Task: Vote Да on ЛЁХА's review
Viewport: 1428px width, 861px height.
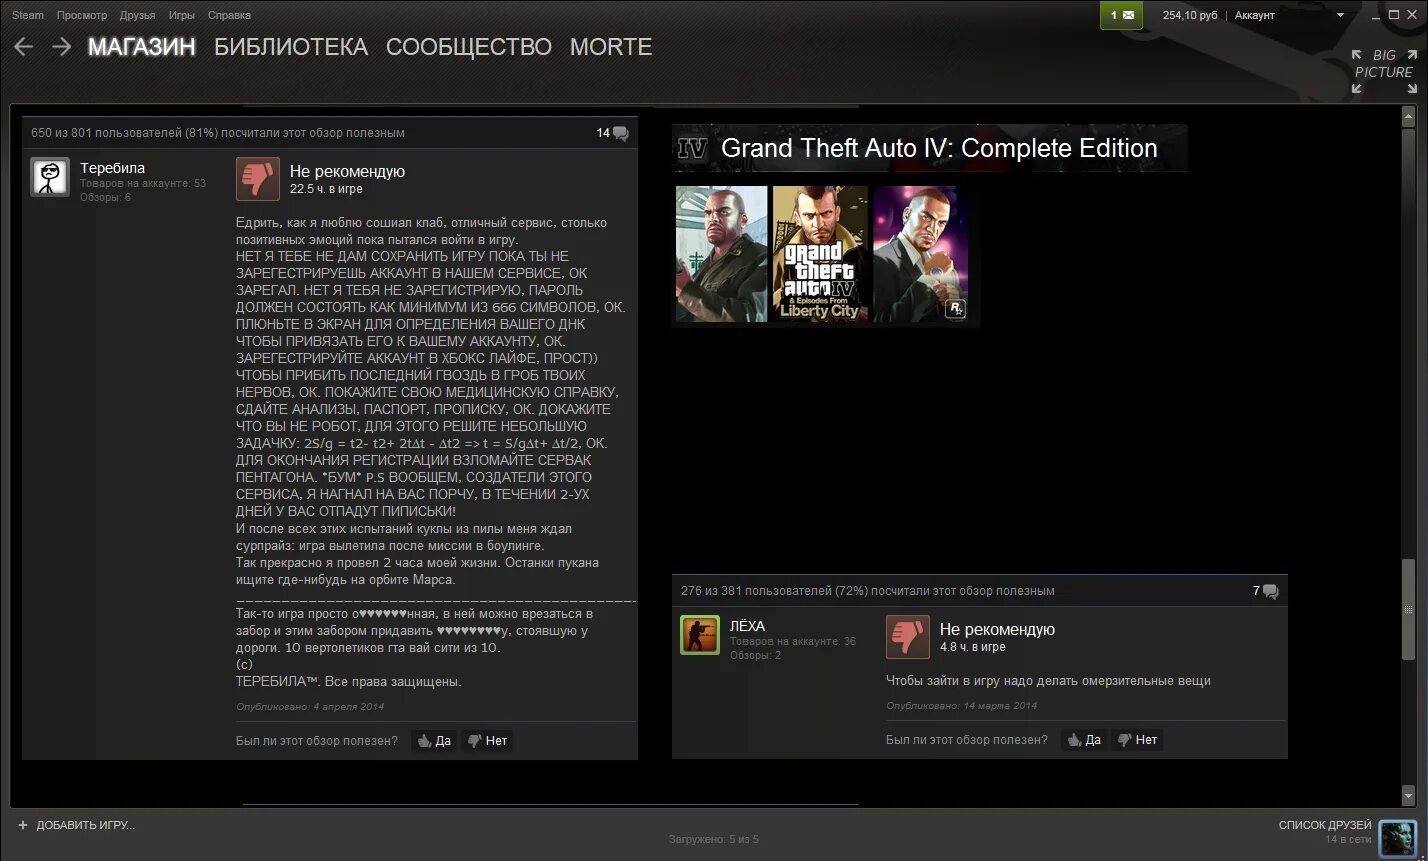Action: tap(1085, 740)
